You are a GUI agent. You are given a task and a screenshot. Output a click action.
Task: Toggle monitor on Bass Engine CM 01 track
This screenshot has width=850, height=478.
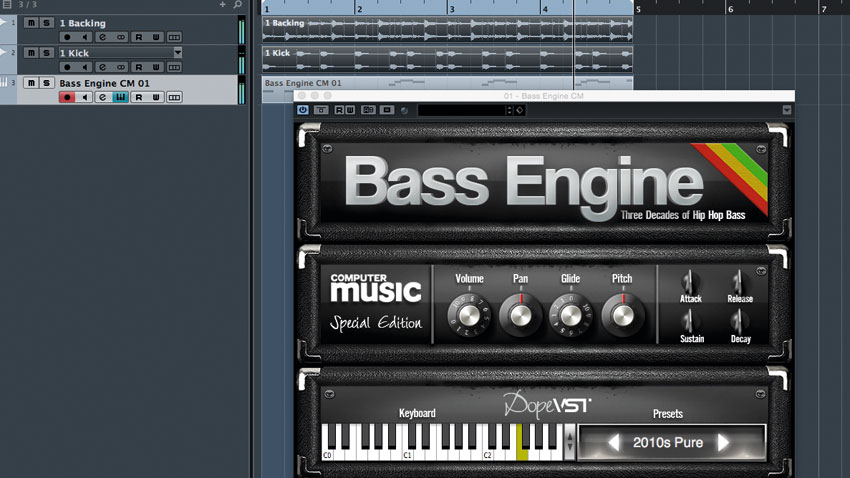click(x=85, y=97)
